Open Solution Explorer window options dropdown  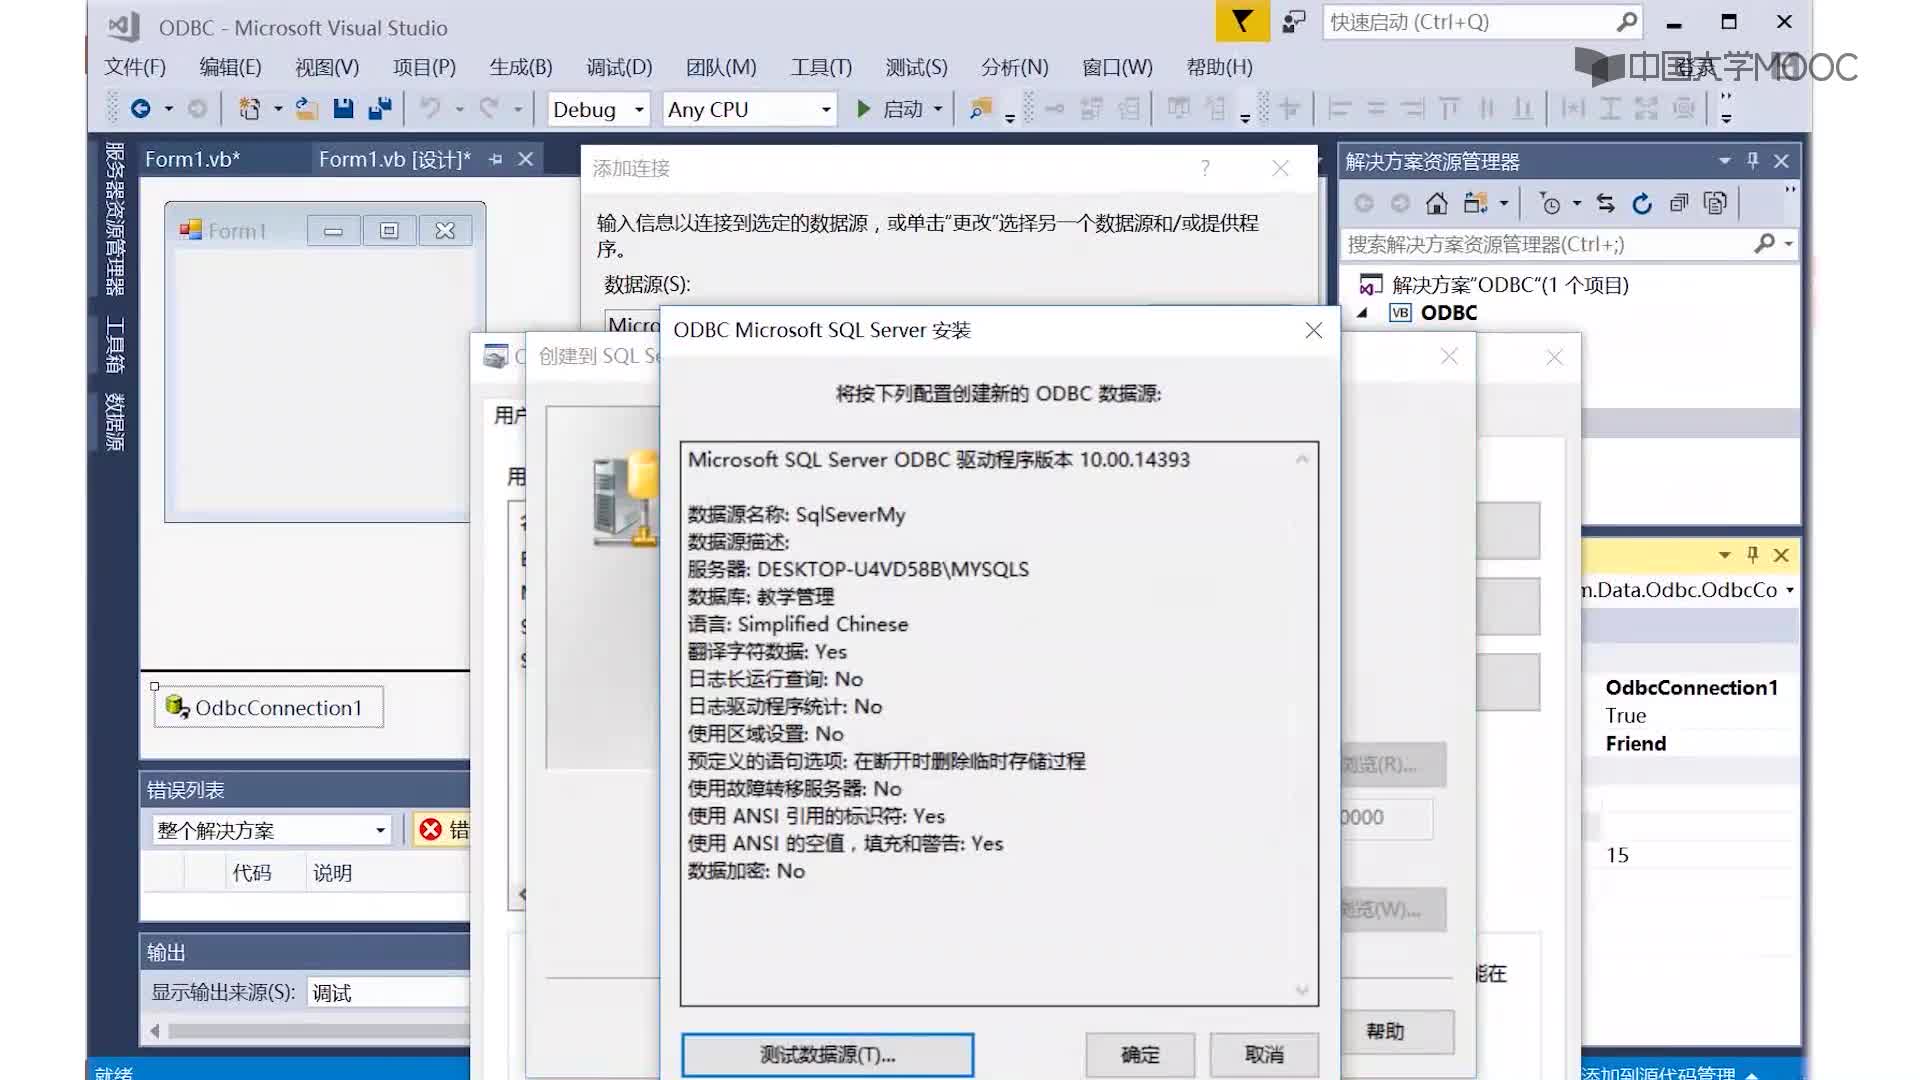(1724, 160)
